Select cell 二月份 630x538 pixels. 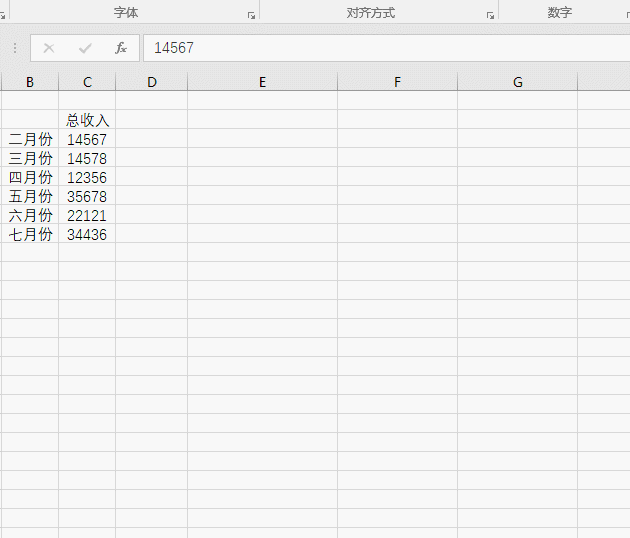pyautogui.click(x=30, y=139)
